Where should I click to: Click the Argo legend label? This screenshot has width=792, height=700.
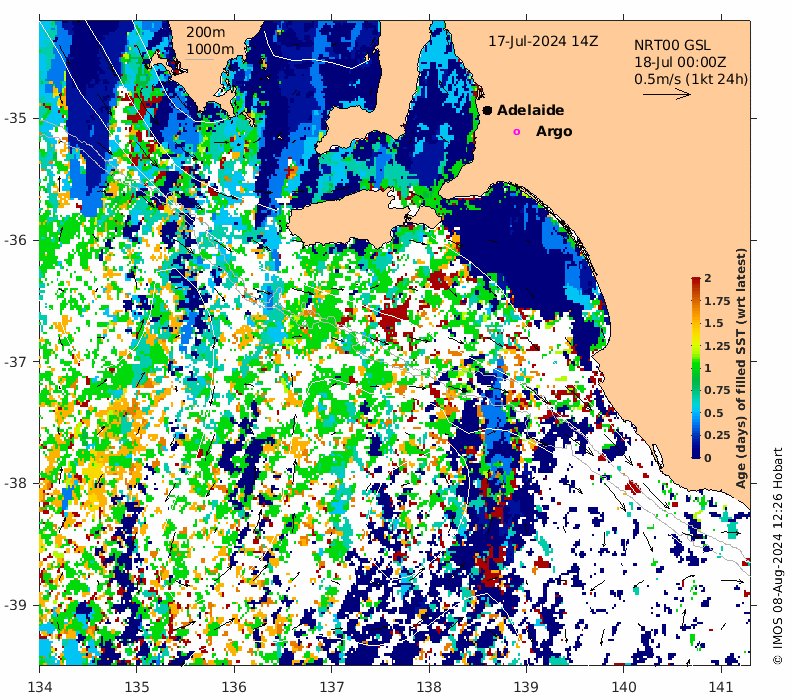point(554,131)
